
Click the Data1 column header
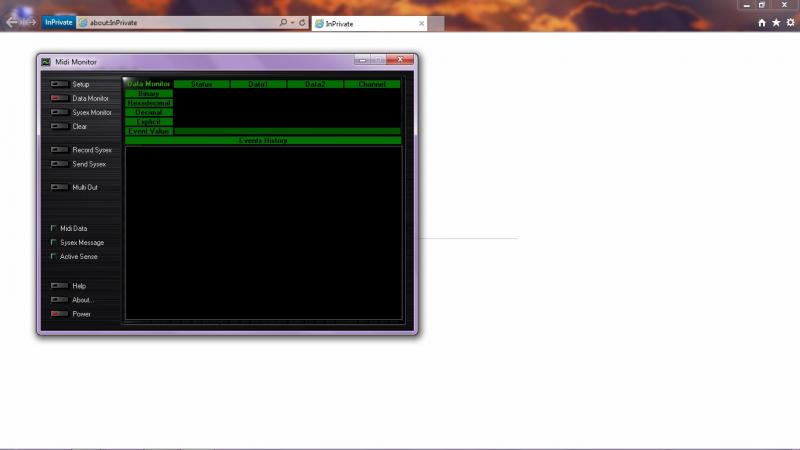point(258,84)
